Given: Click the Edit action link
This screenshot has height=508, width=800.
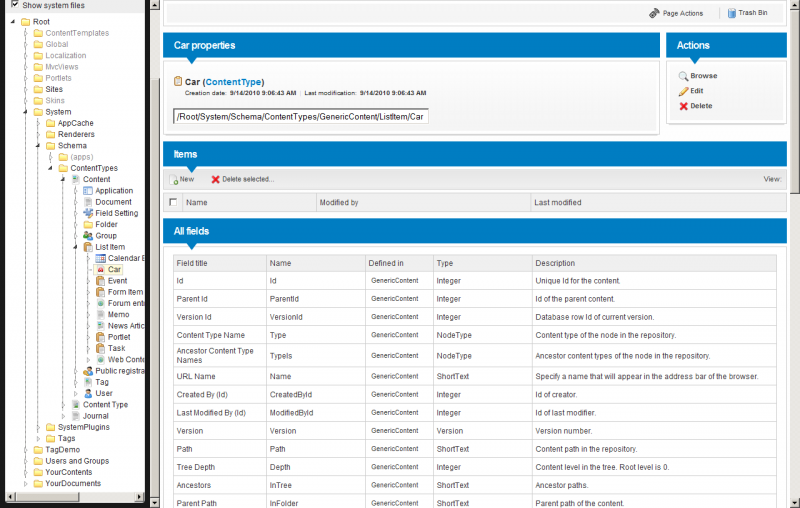Looking at the screenshot, I should click(x=696, y=91).
